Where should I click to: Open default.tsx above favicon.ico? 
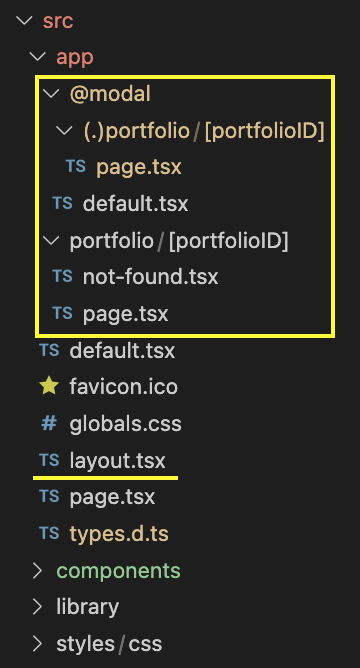122,351
